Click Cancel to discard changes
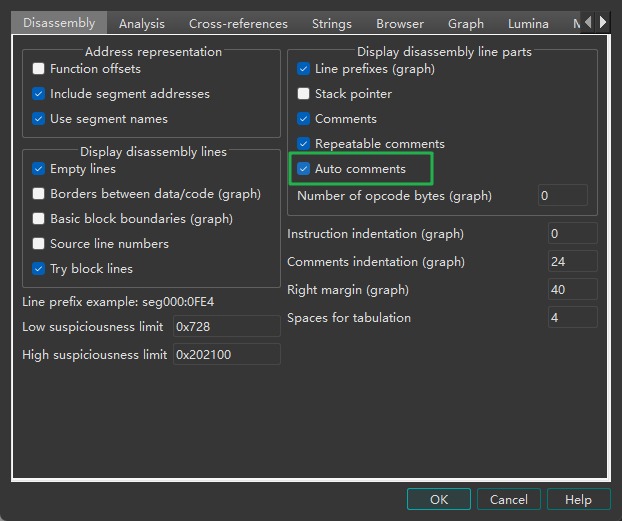This screenshot has width=622, height=521. pos(509,499)
